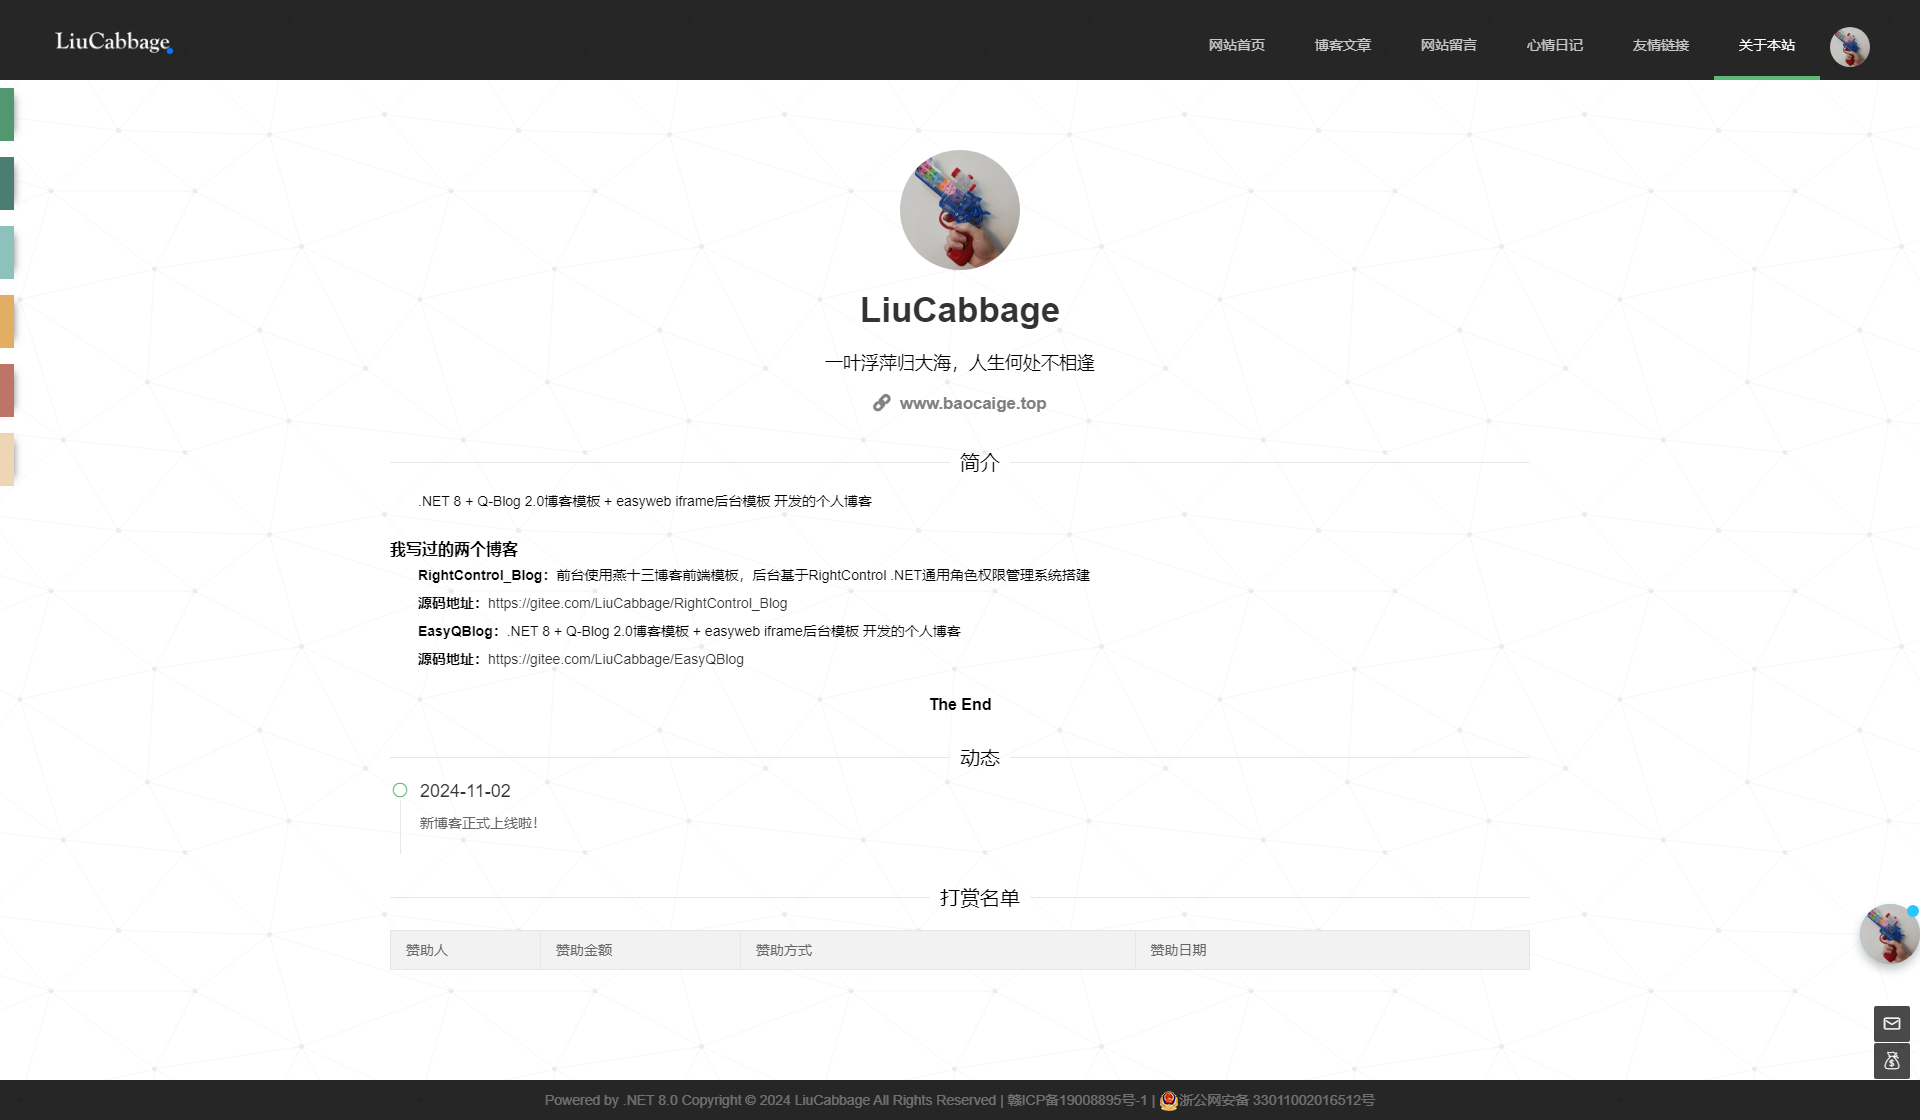
Task: Go to 网站首页 in the navigation
Action: click(x=1236, y=45)
